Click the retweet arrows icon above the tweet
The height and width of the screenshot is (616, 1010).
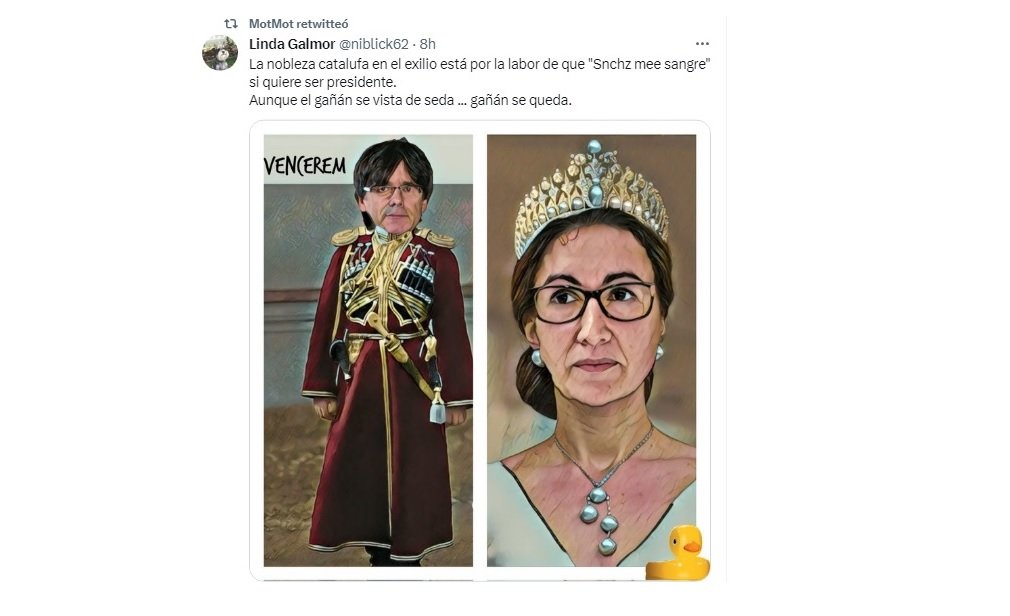(x=230, y=23)
